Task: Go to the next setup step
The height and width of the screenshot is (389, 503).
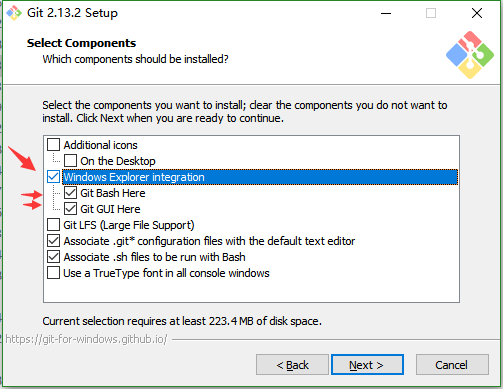Action: click(367, 365)
